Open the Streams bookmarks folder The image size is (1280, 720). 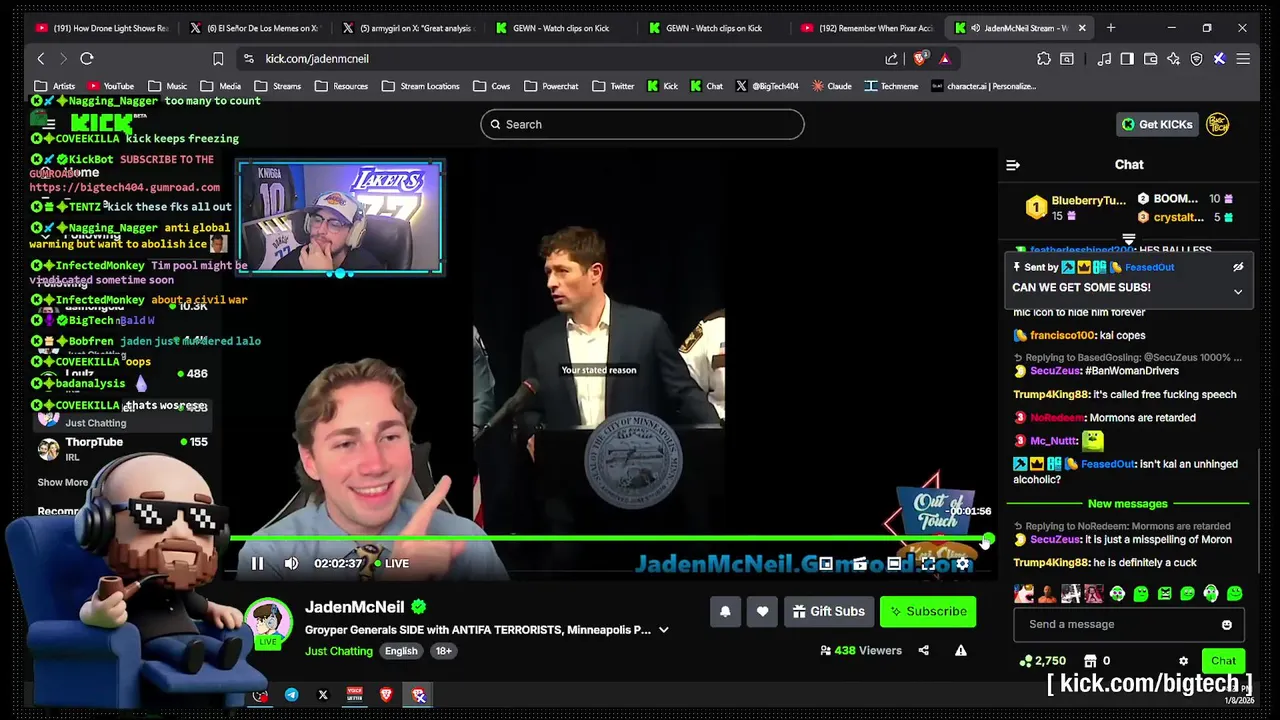pos(279,86)
